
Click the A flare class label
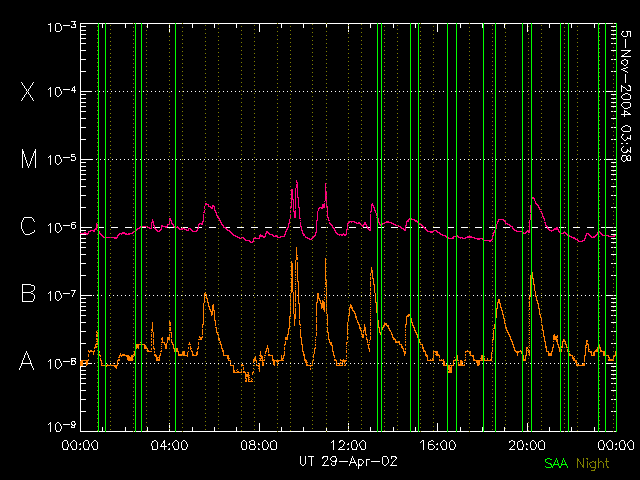tap(27, 361)
